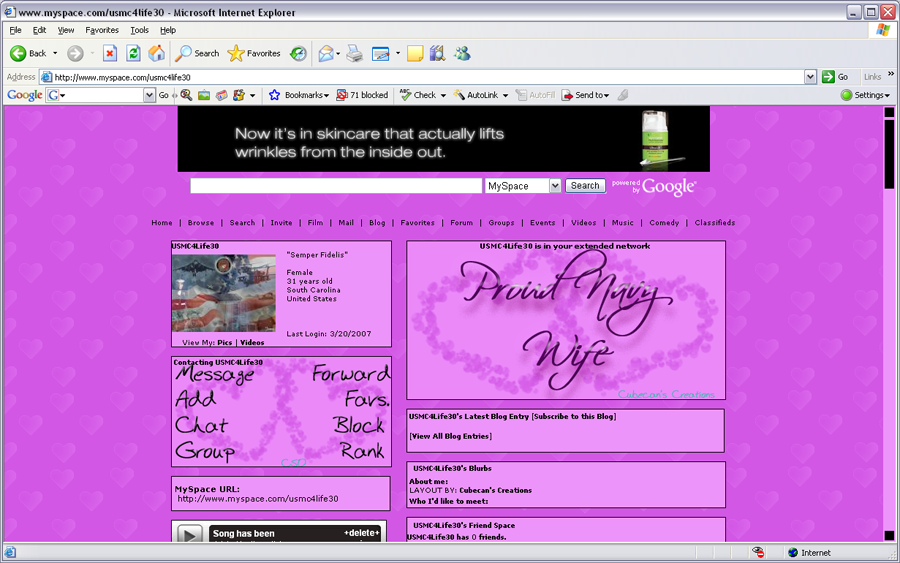Click the MySpace Search button
Screen dimensions: 900x563
pyautogui.click(x=585, y=185)
